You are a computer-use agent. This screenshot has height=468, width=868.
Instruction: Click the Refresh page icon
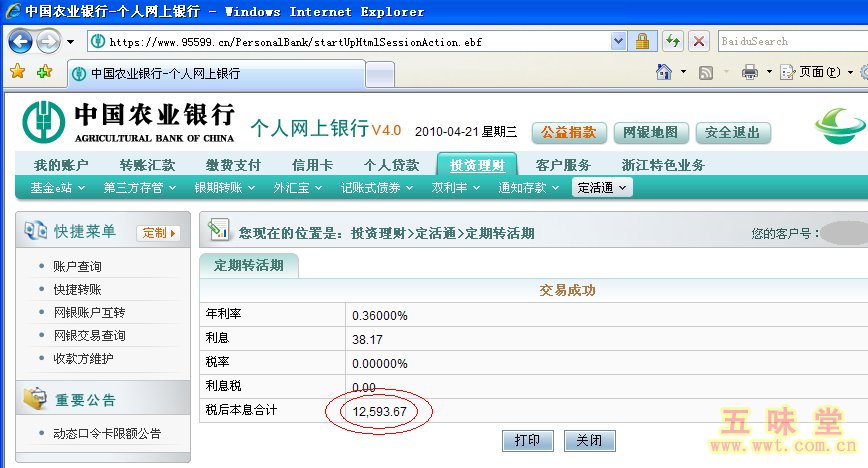click(x=673, y=41)
